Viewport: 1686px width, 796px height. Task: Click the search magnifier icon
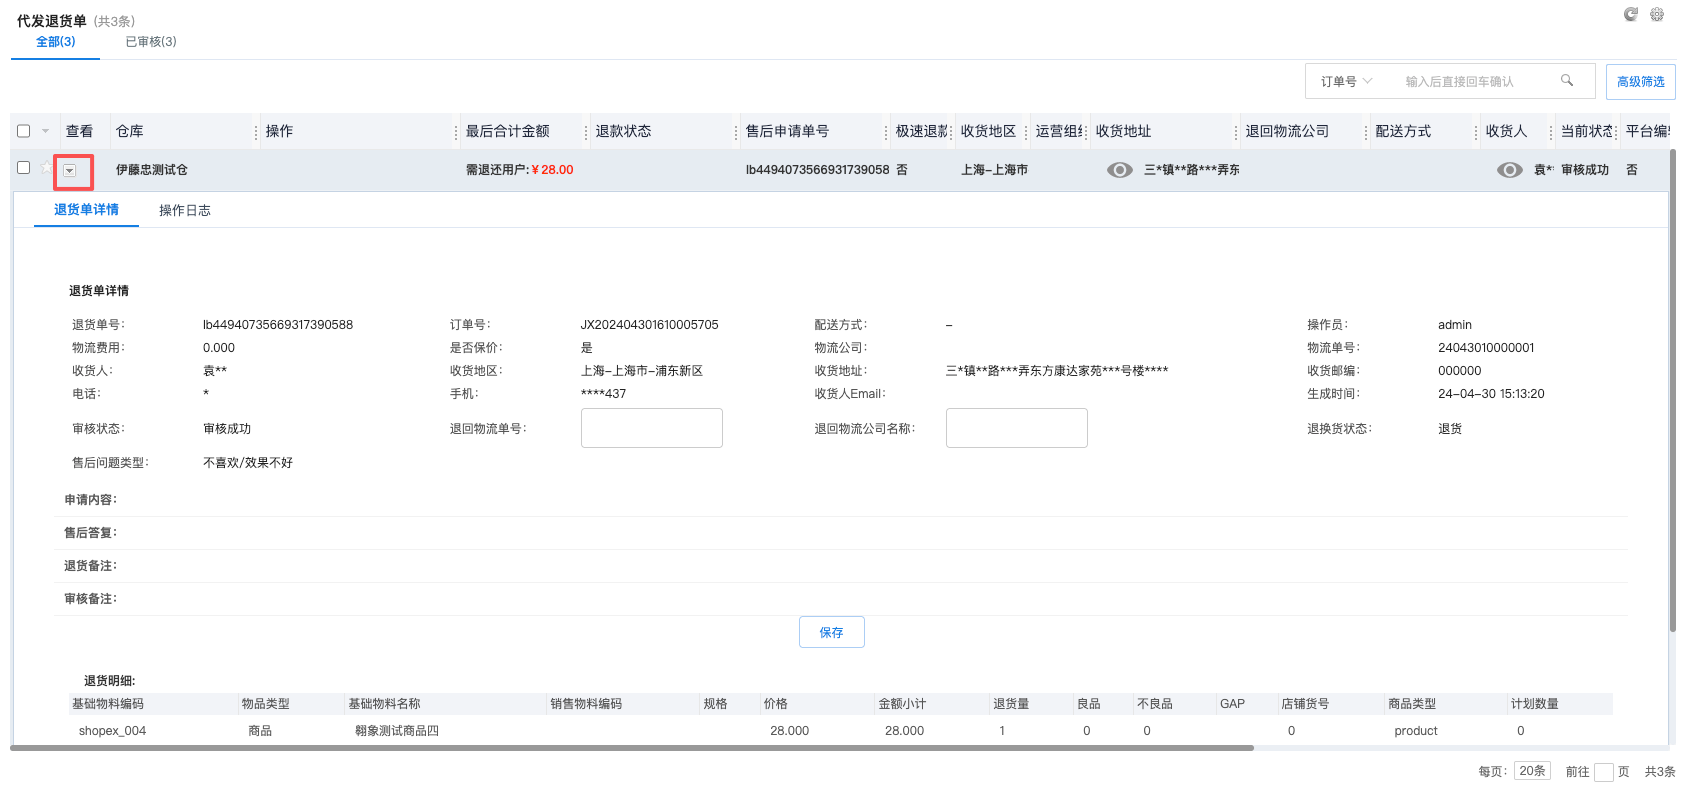[x=1567, y=80]
